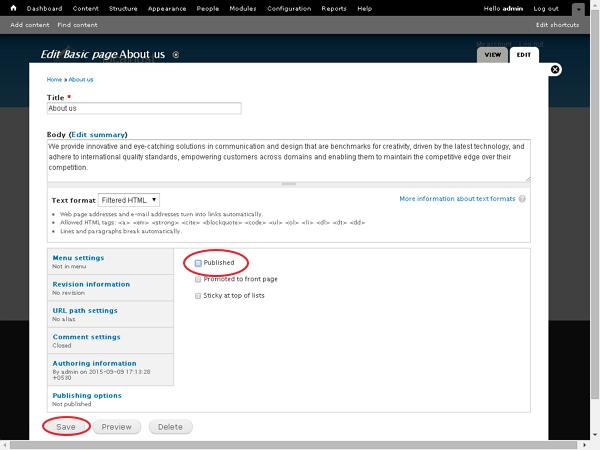Open the People menu

click(x=208, y=8)
